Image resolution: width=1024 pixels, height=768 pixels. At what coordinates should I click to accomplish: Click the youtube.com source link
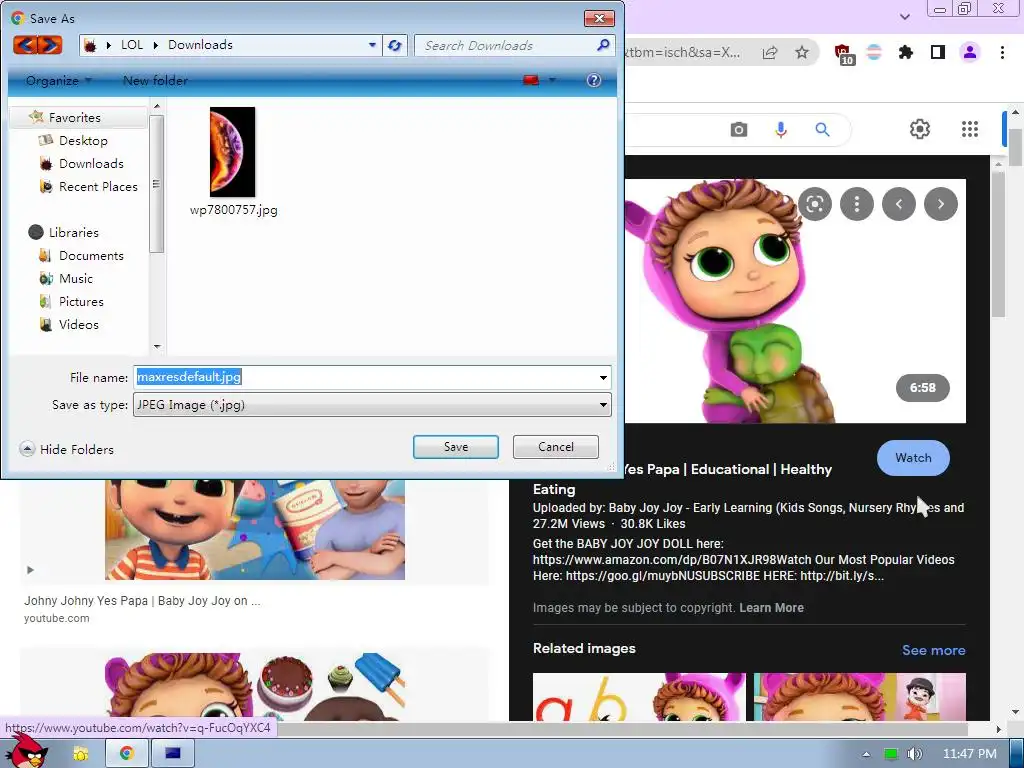coord(57,618)
